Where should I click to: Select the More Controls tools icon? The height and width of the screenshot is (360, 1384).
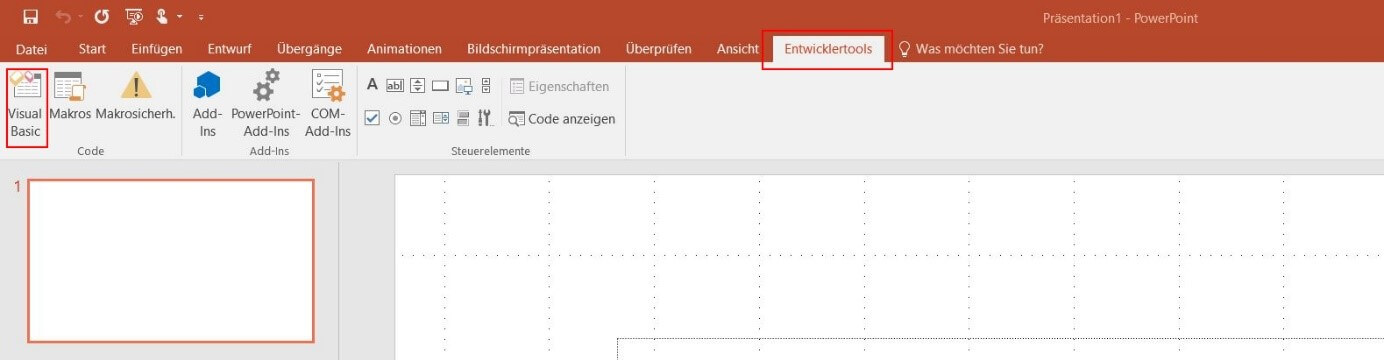click(x=485, y=118)
